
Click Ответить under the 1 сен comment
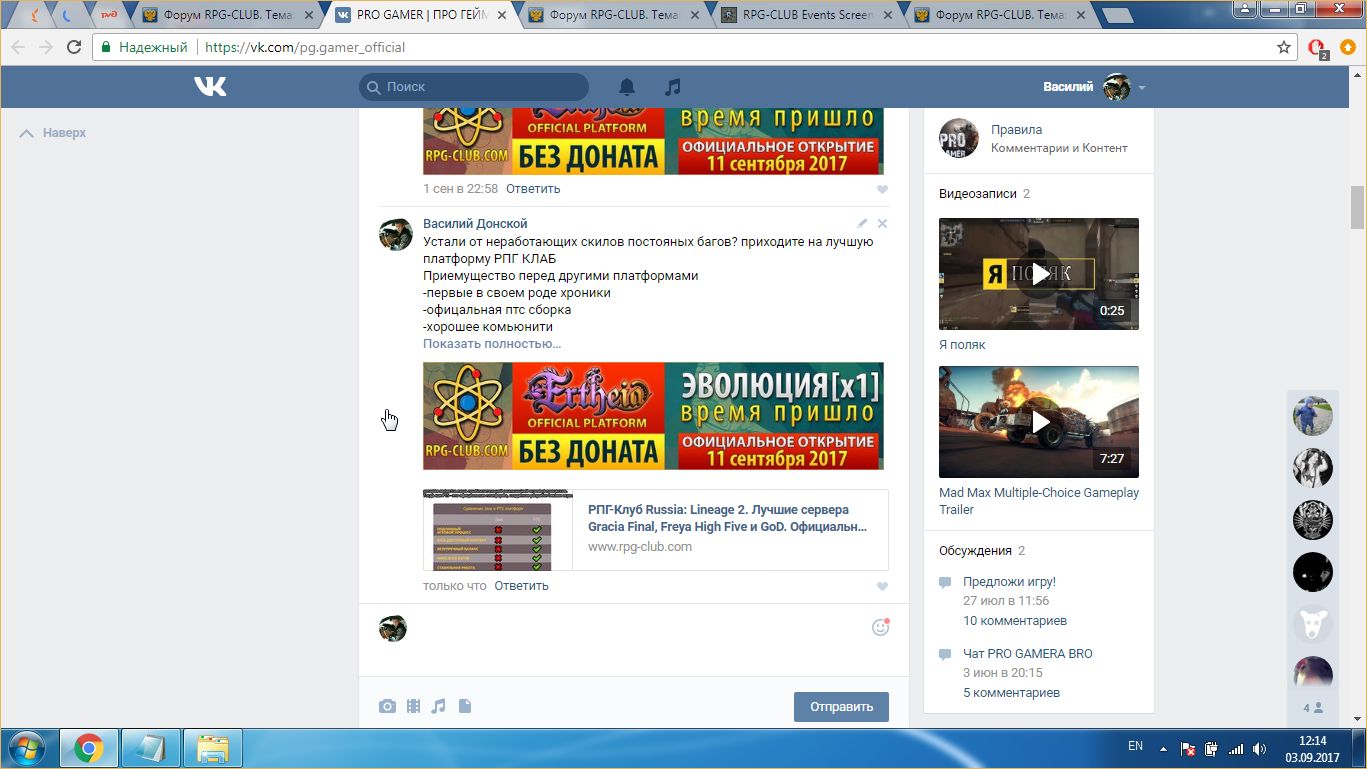pyautogui.click(x=533, y=189)
